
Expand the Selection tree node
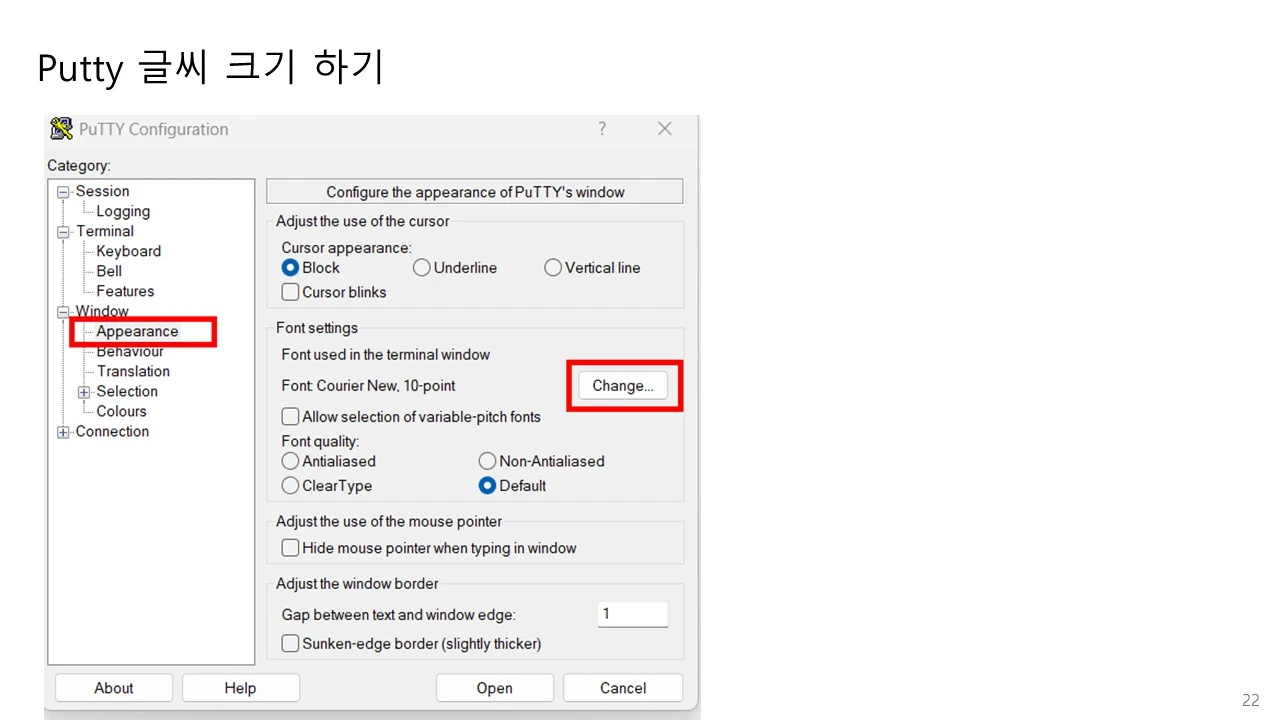[x=84, y=391]
